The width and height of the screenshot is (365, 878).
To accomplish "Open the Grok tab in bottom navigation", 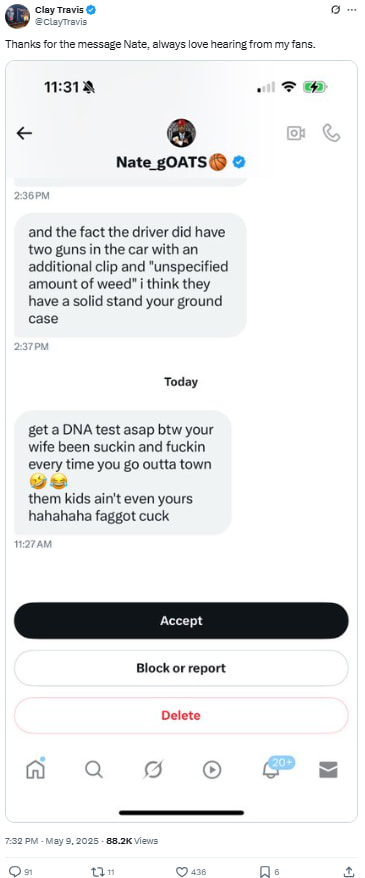I will [153, 770].
